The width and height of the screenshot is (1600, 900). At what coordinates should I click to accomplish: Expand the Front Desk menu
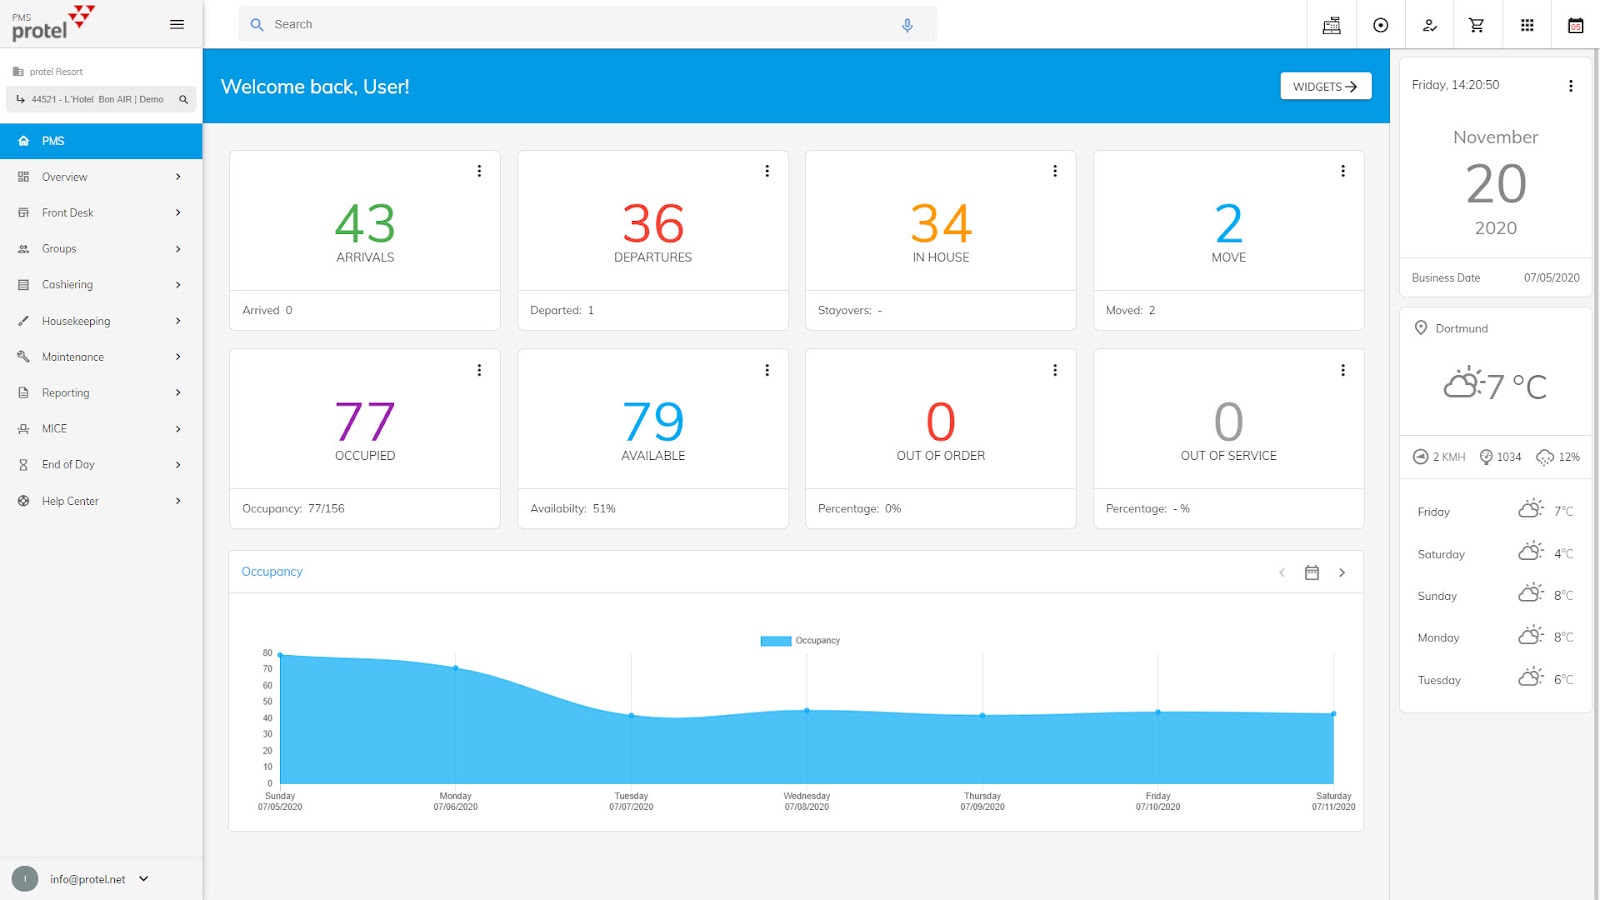(x=101, y=213)
